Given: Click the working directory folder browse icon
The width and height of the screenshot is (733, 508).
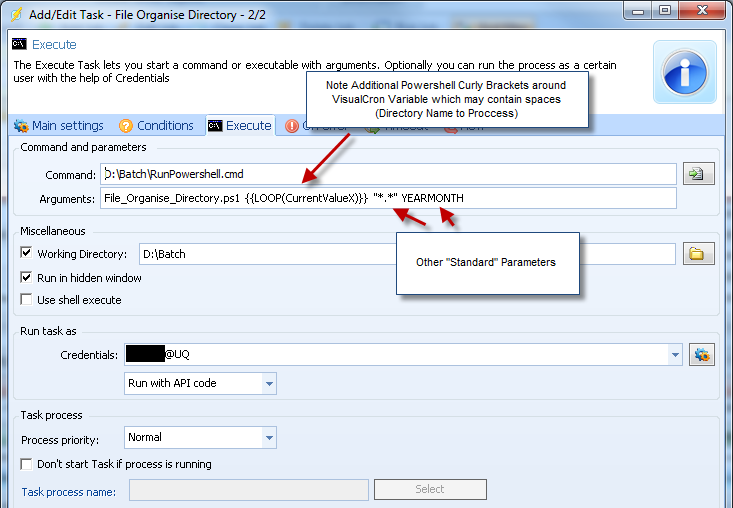Looking at the screenshot, I should [696, 254].
